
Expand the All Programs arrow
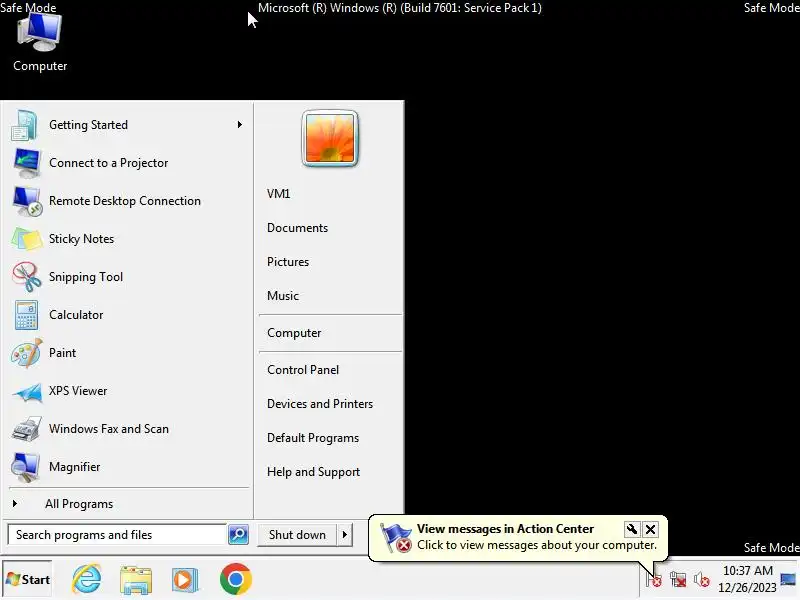point(15,504)
